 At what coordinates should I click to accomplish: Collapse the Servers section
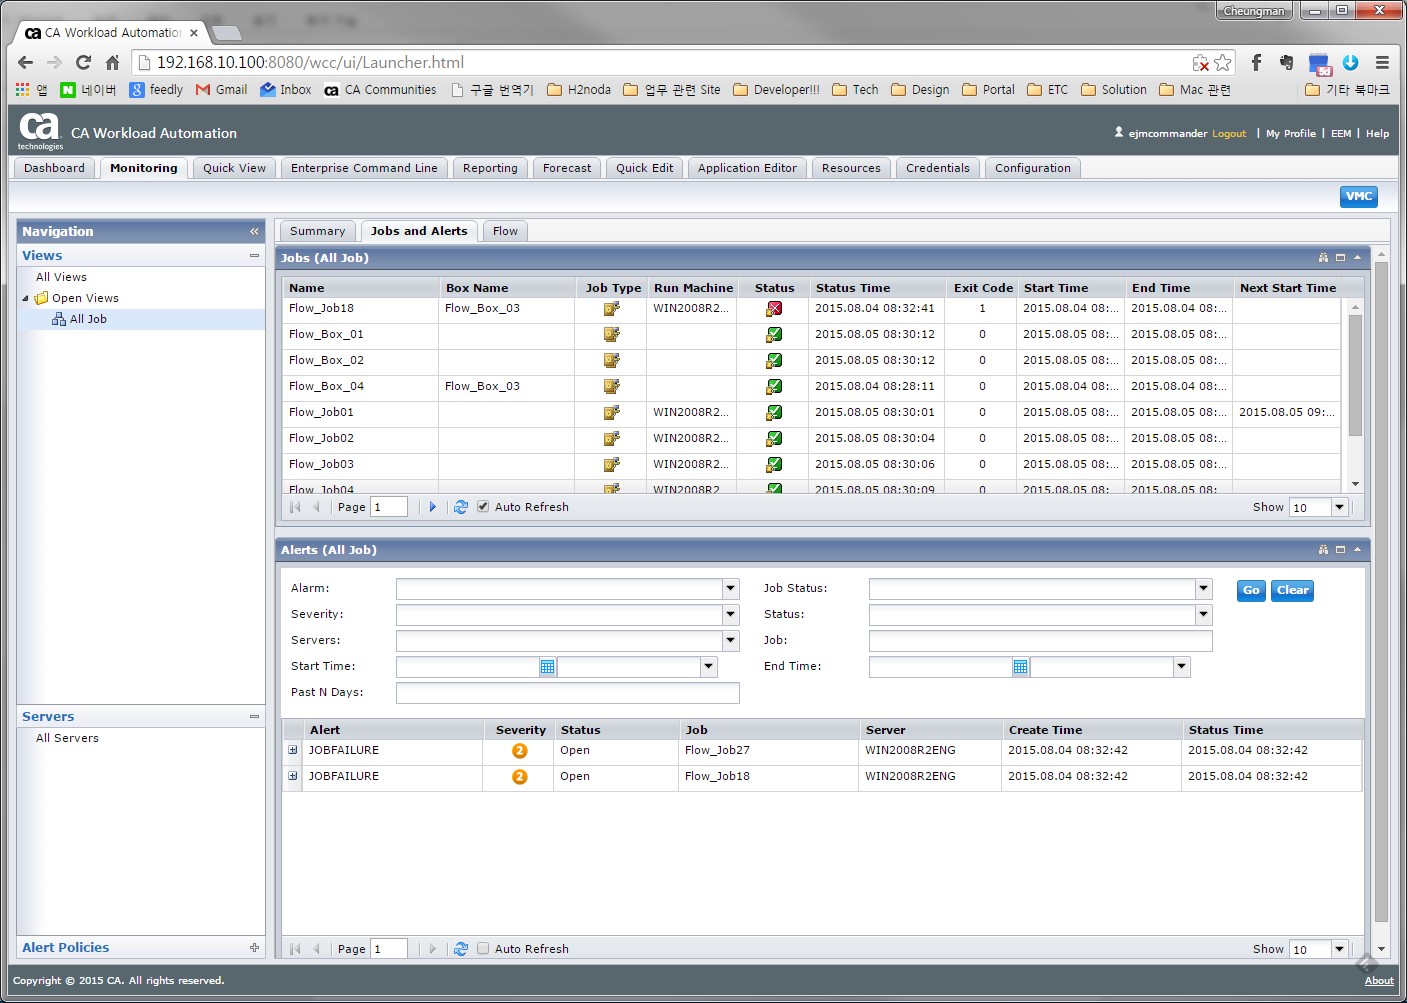tap(254, 717)
